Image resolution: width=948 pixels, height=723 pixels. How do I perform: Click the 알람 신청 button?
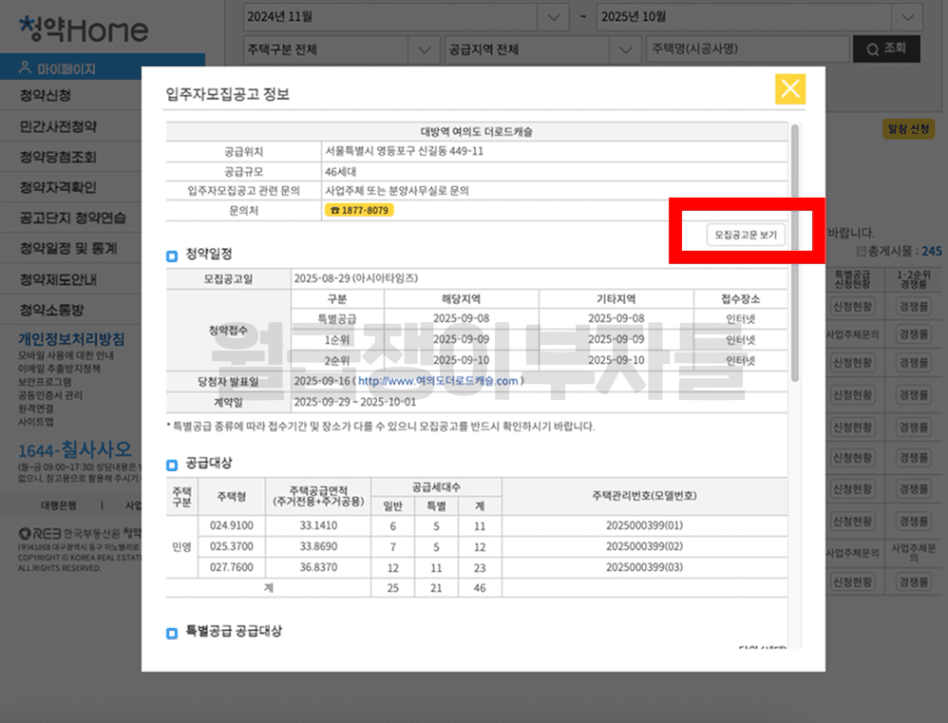909,129
